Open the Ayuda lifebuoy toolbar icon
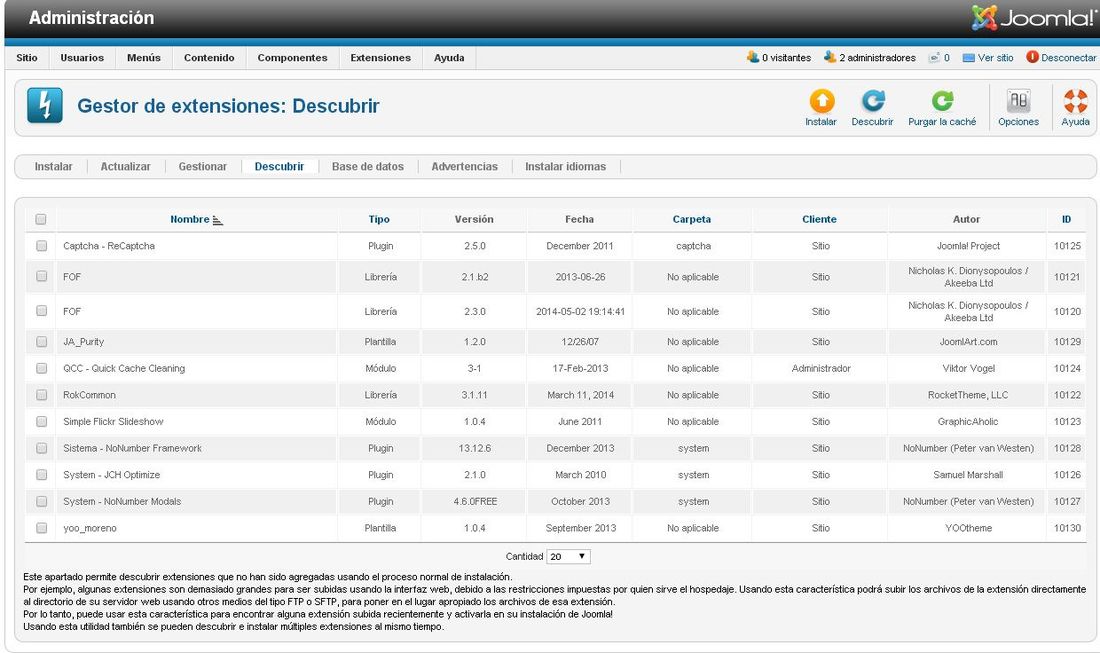The image size is (1100, 653). coord(1075,101)
